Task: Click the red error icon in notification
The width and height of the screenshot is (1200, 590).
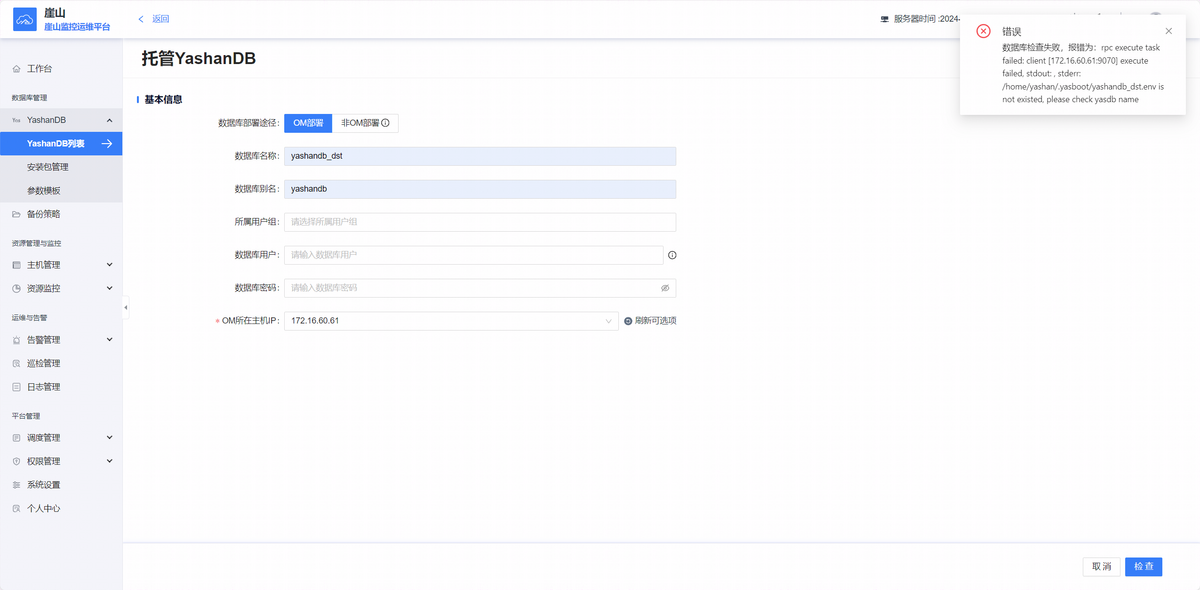Action: point(984,31)
